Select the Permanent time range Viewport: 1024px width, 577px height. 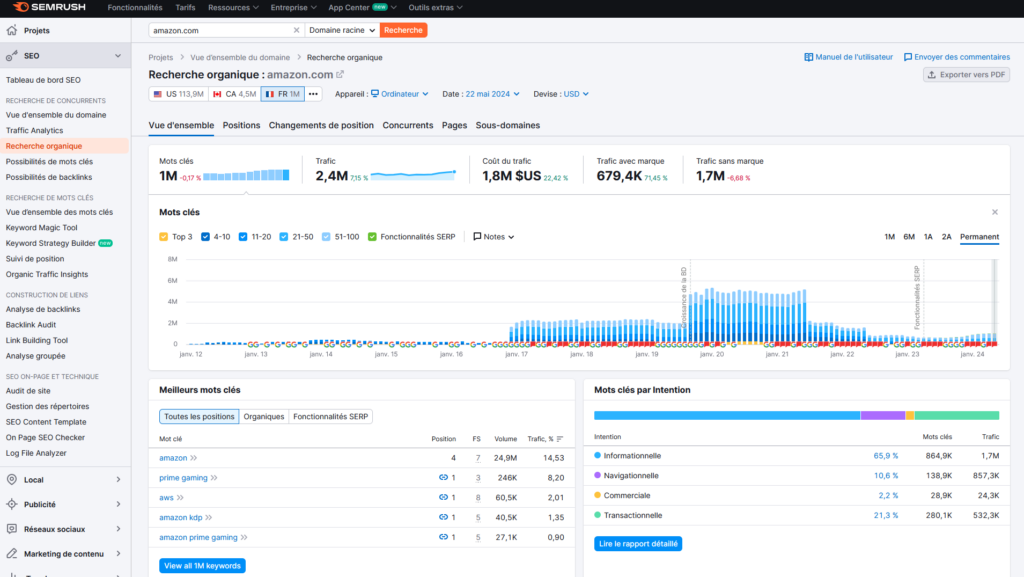979,237
